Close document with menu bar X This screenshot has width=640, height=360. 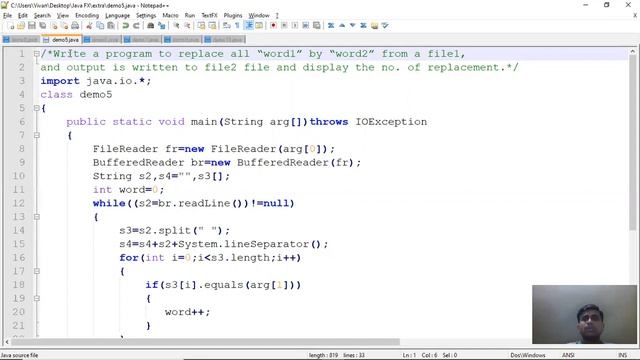[x=635, y=16]
